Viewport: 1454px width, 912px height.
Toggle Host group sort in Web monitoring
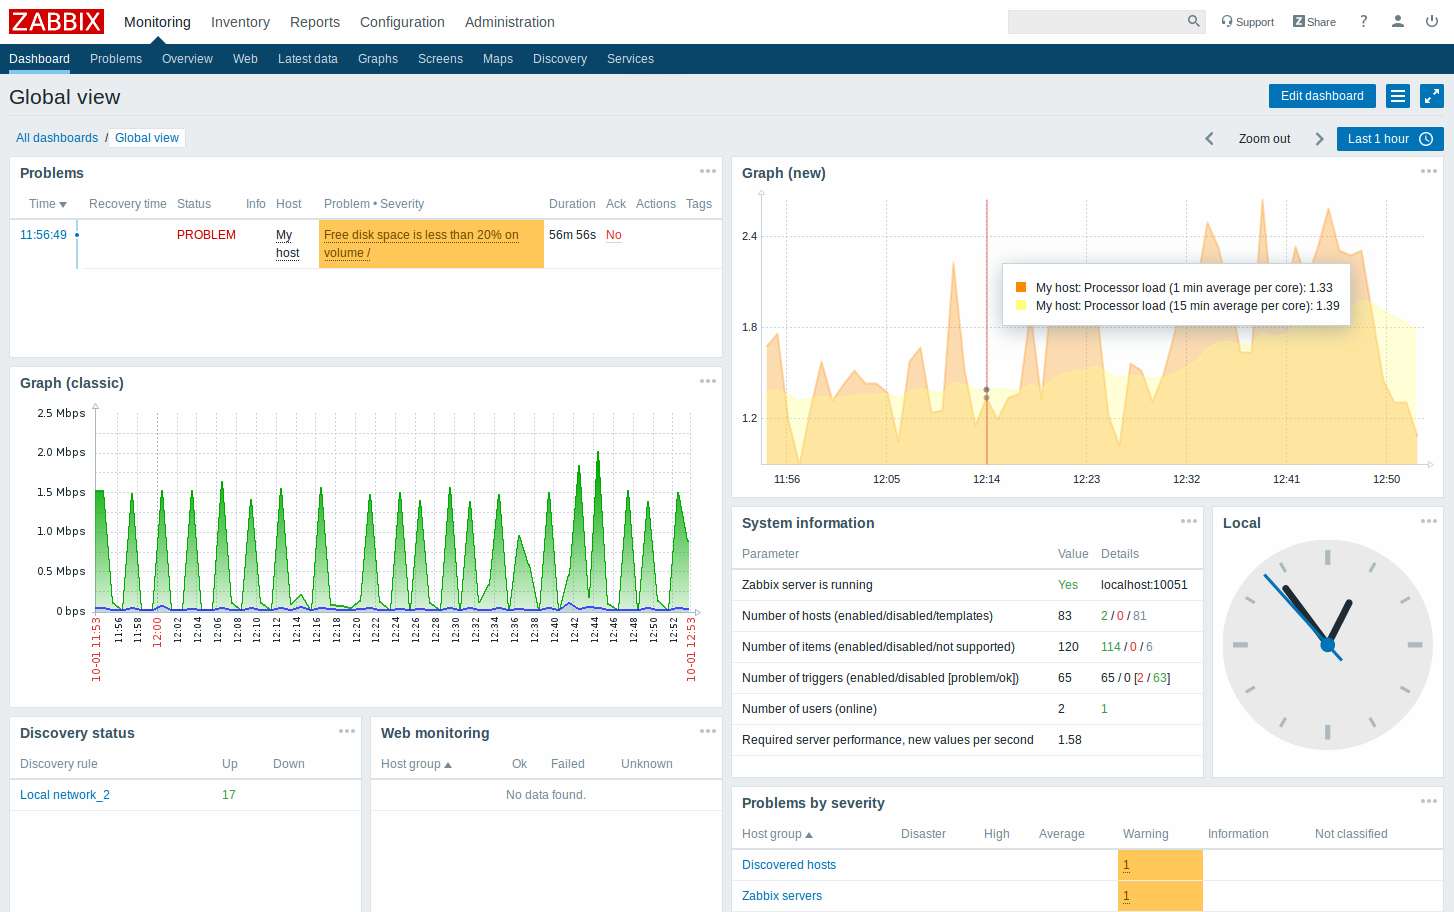pos(415,763)
